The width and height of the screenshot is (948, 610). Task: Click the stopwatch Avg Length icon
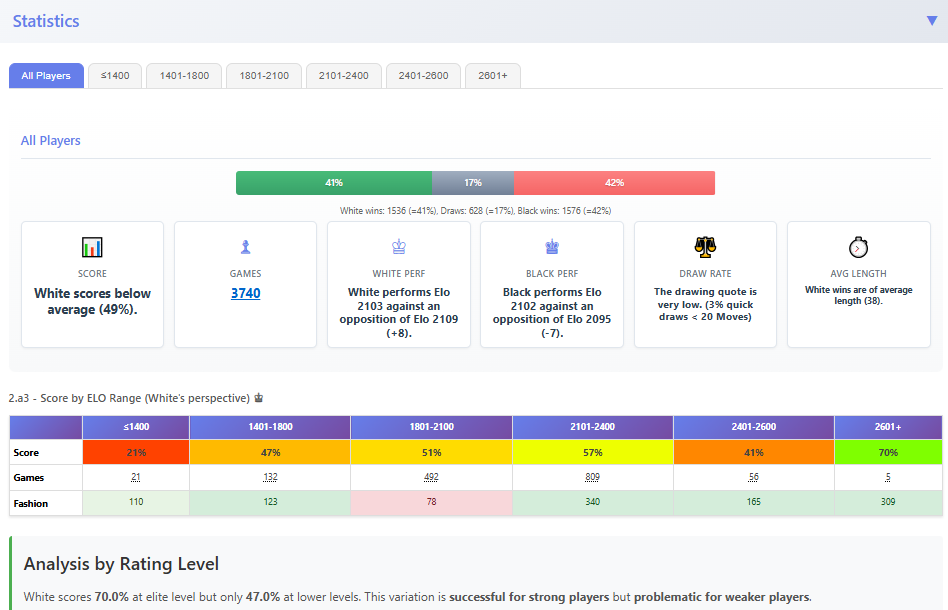point(858,247)
